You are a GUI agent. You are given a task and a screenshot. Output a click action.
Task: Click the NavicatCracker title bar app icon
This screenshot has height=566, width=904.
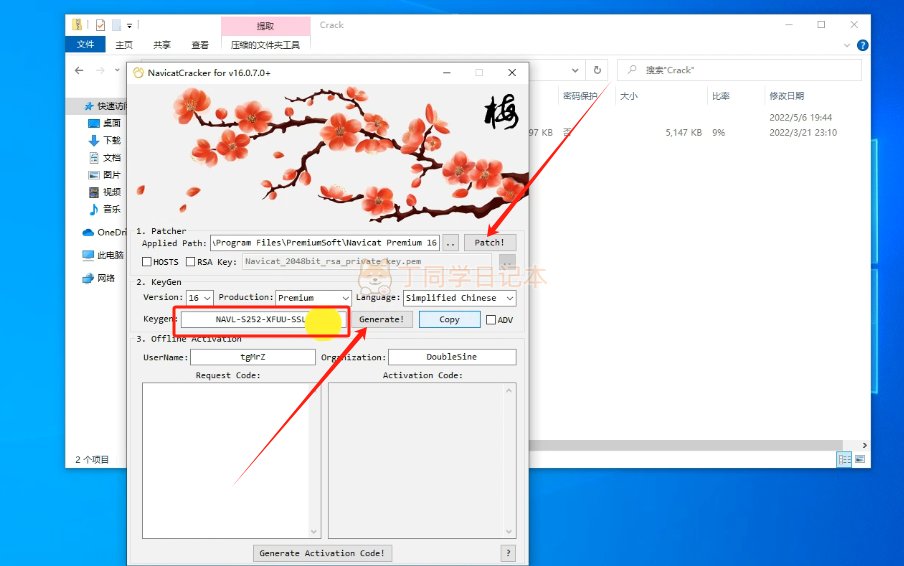click(x=138, y=73)
